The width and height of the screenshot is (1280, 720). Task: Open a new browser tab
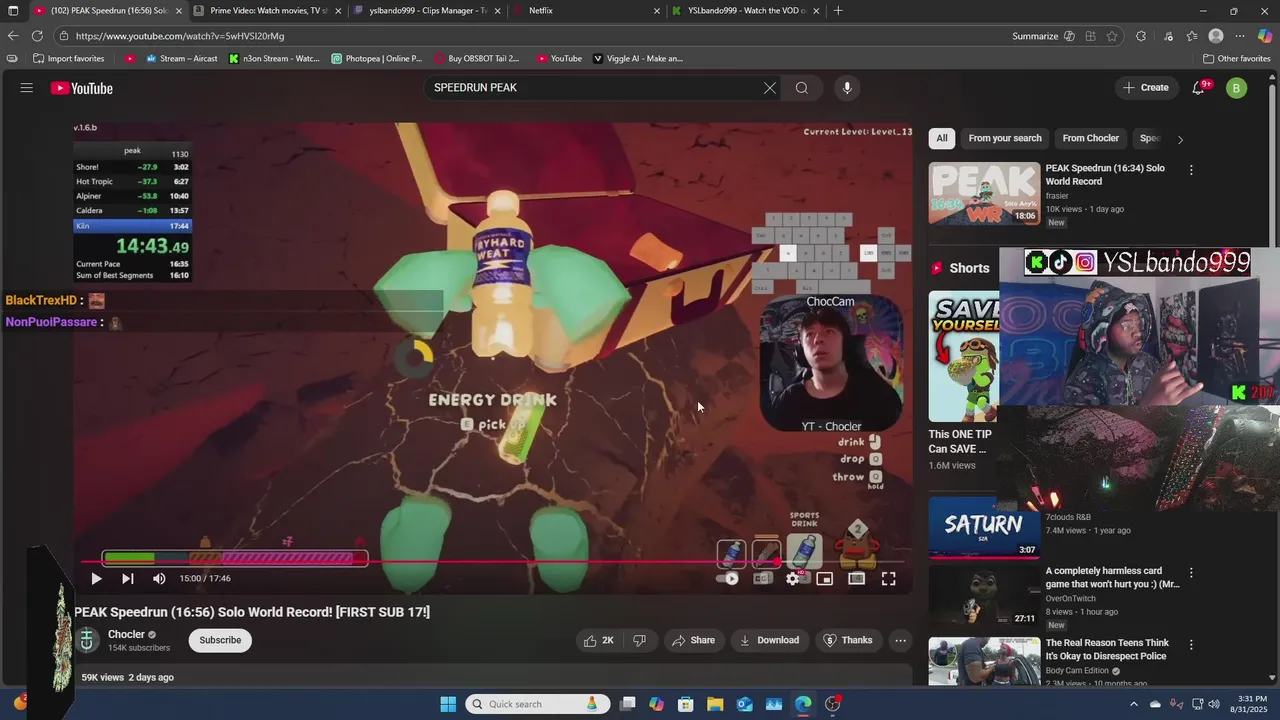tap(838, 11)
